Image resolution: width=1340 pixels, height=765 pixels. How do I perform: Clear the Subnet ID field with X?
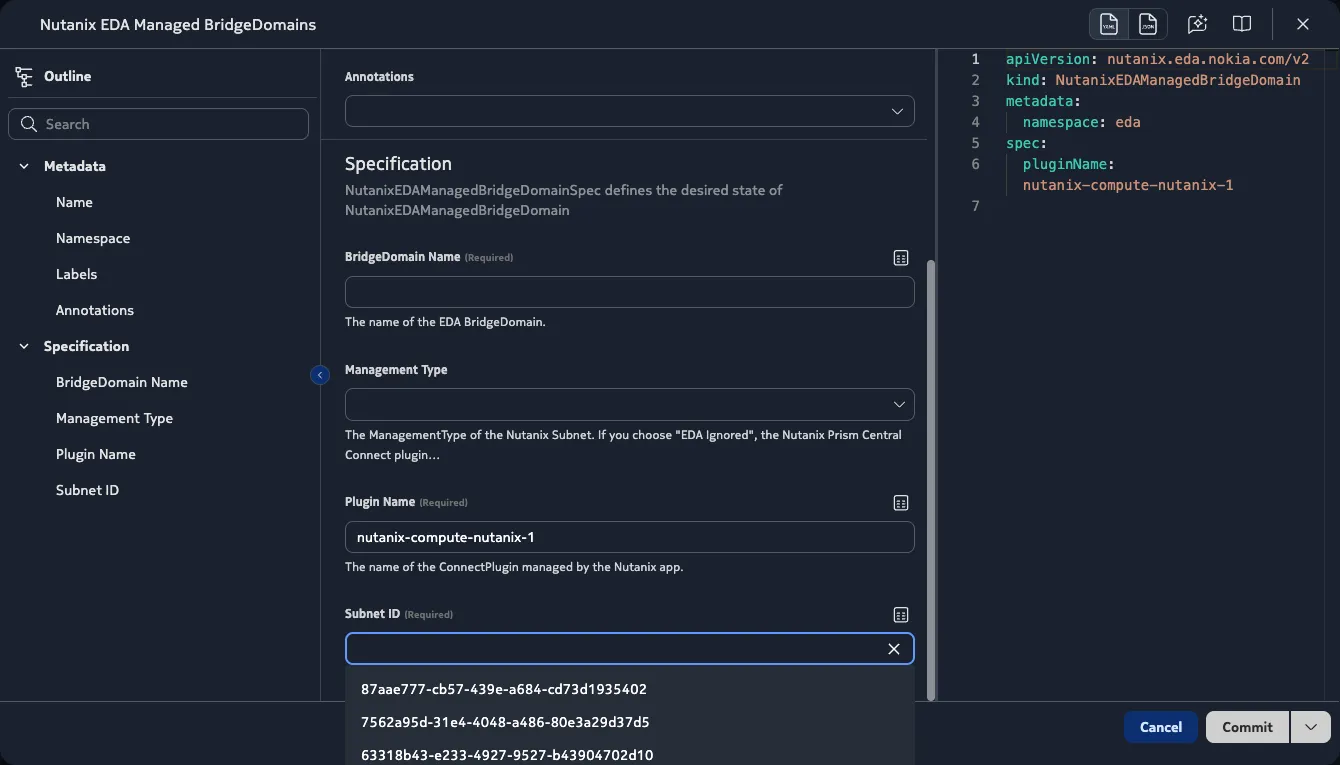click(x=894, y=649)
